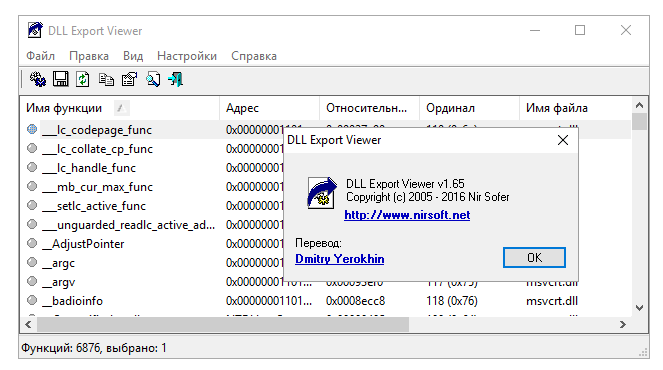
Task: Select the _badioinfo function name
Action: (72, 301)
